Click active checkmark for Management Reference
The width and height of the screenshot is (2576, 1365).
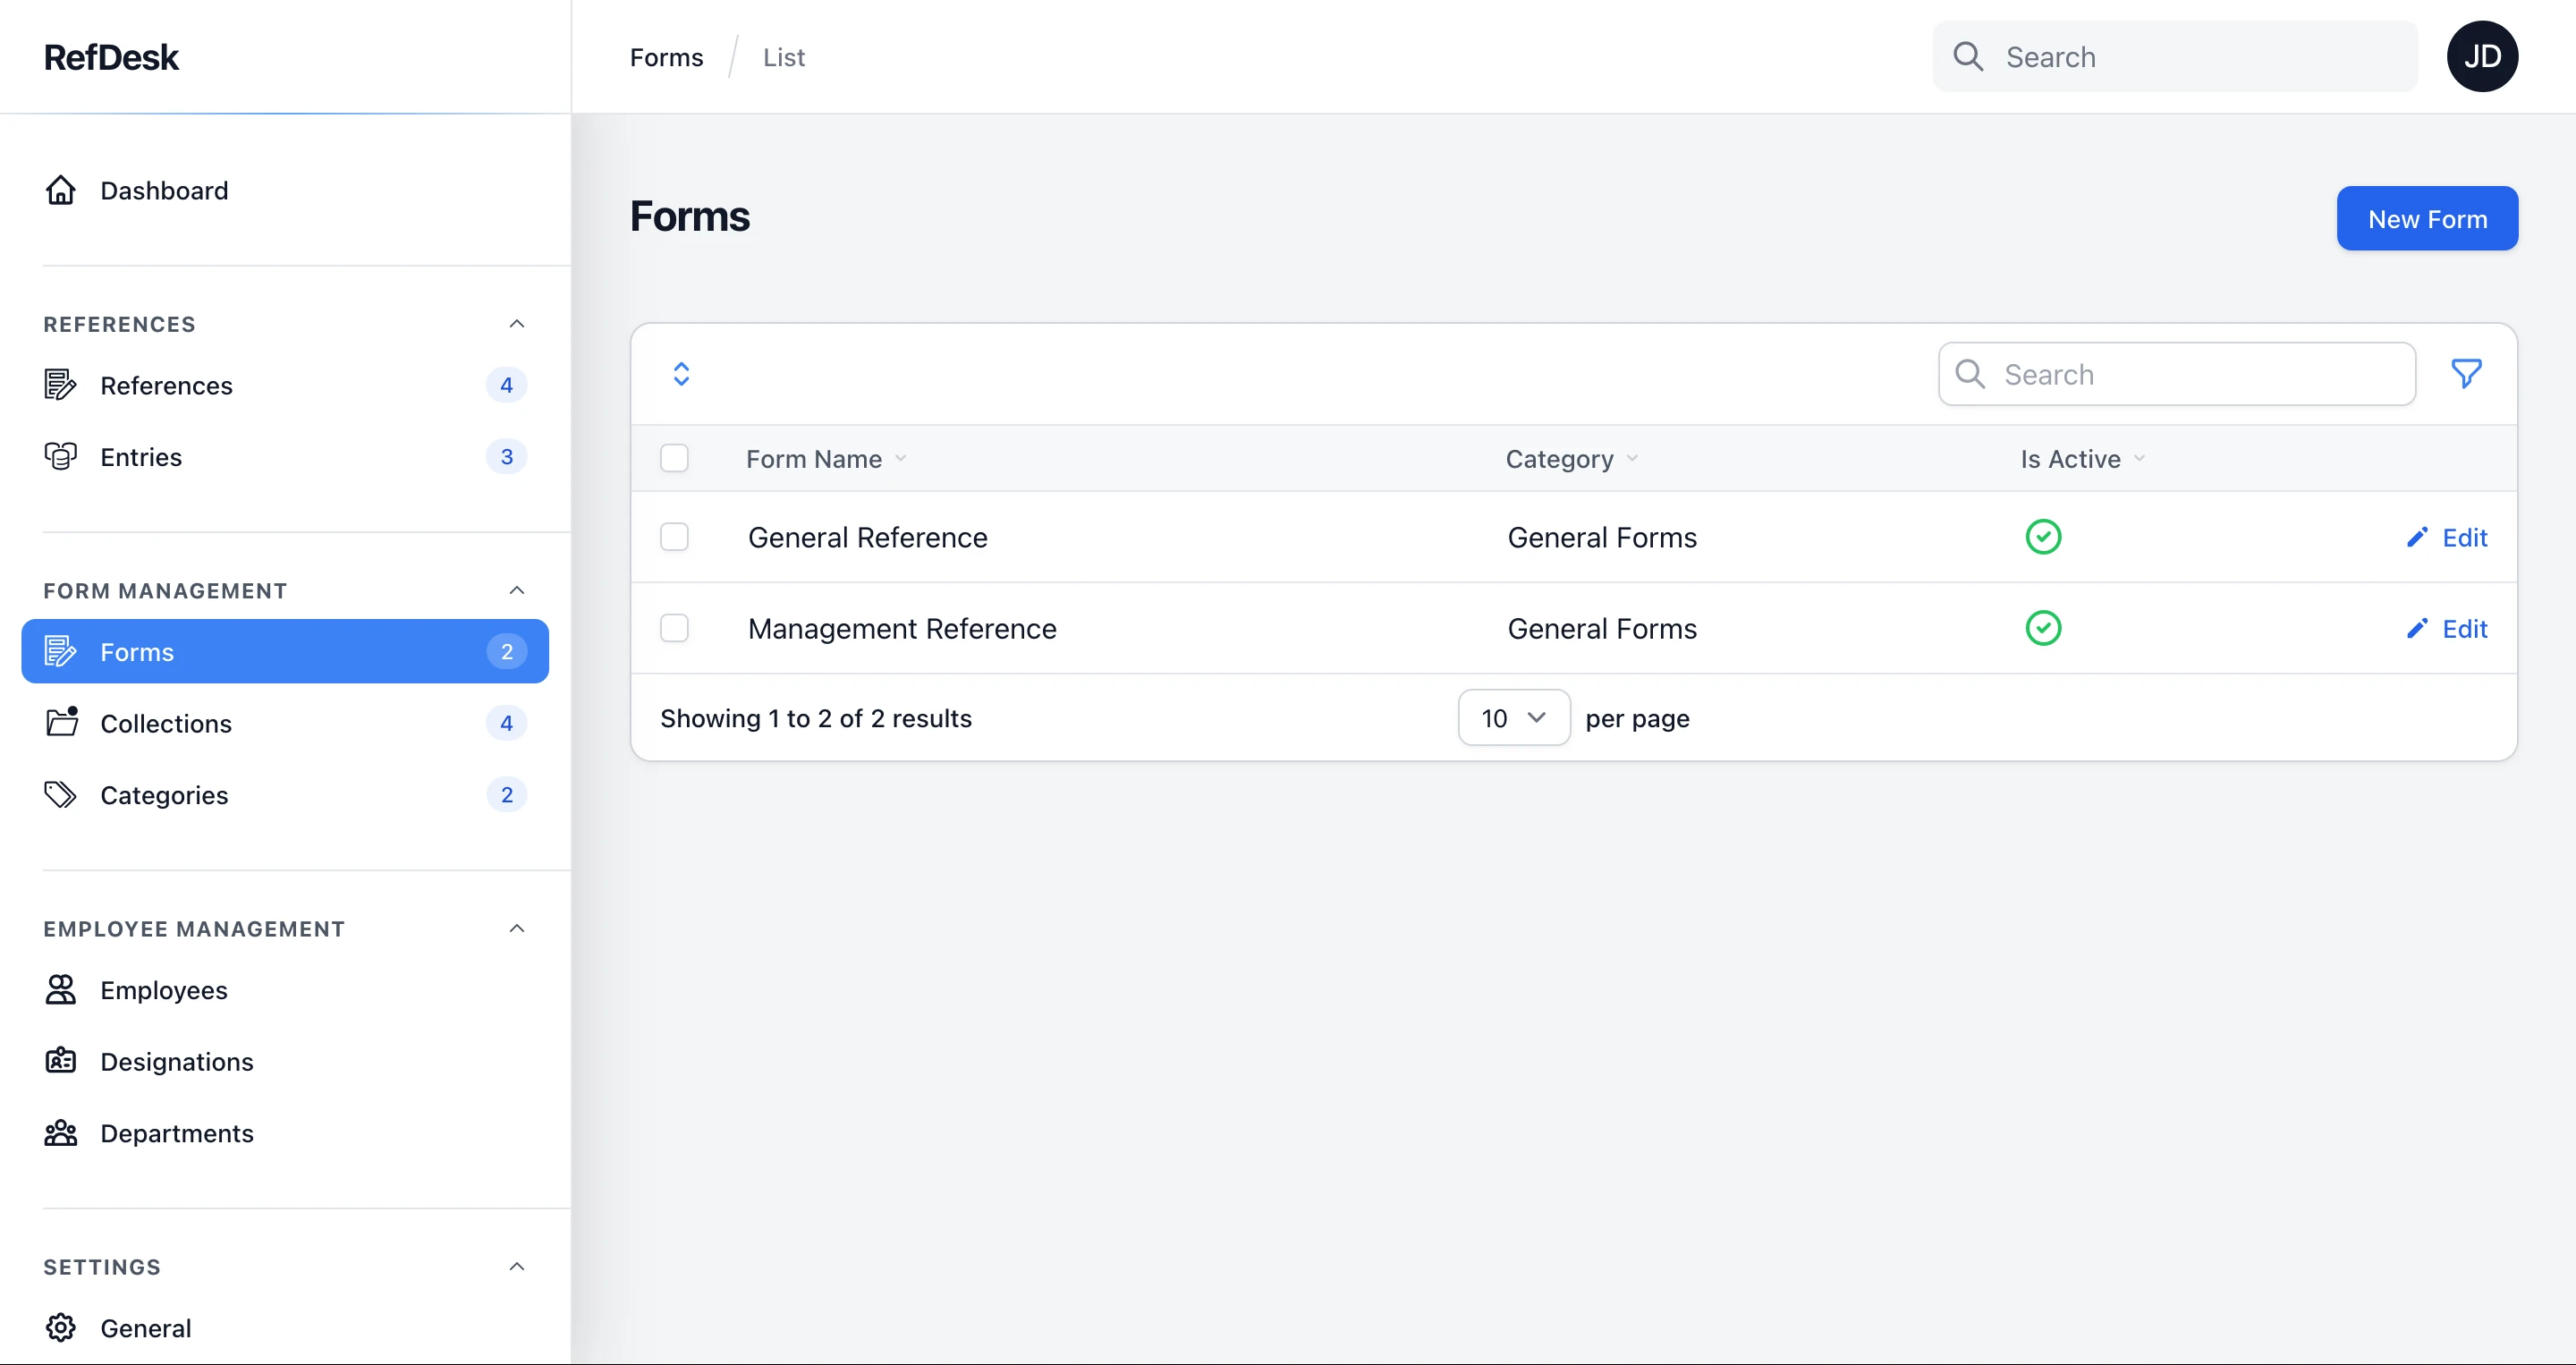tap(2043, 628)
